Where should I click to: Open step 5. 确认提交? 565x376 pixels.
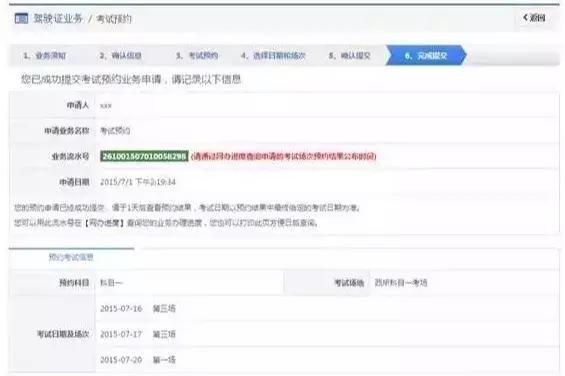tap(349, 56)
